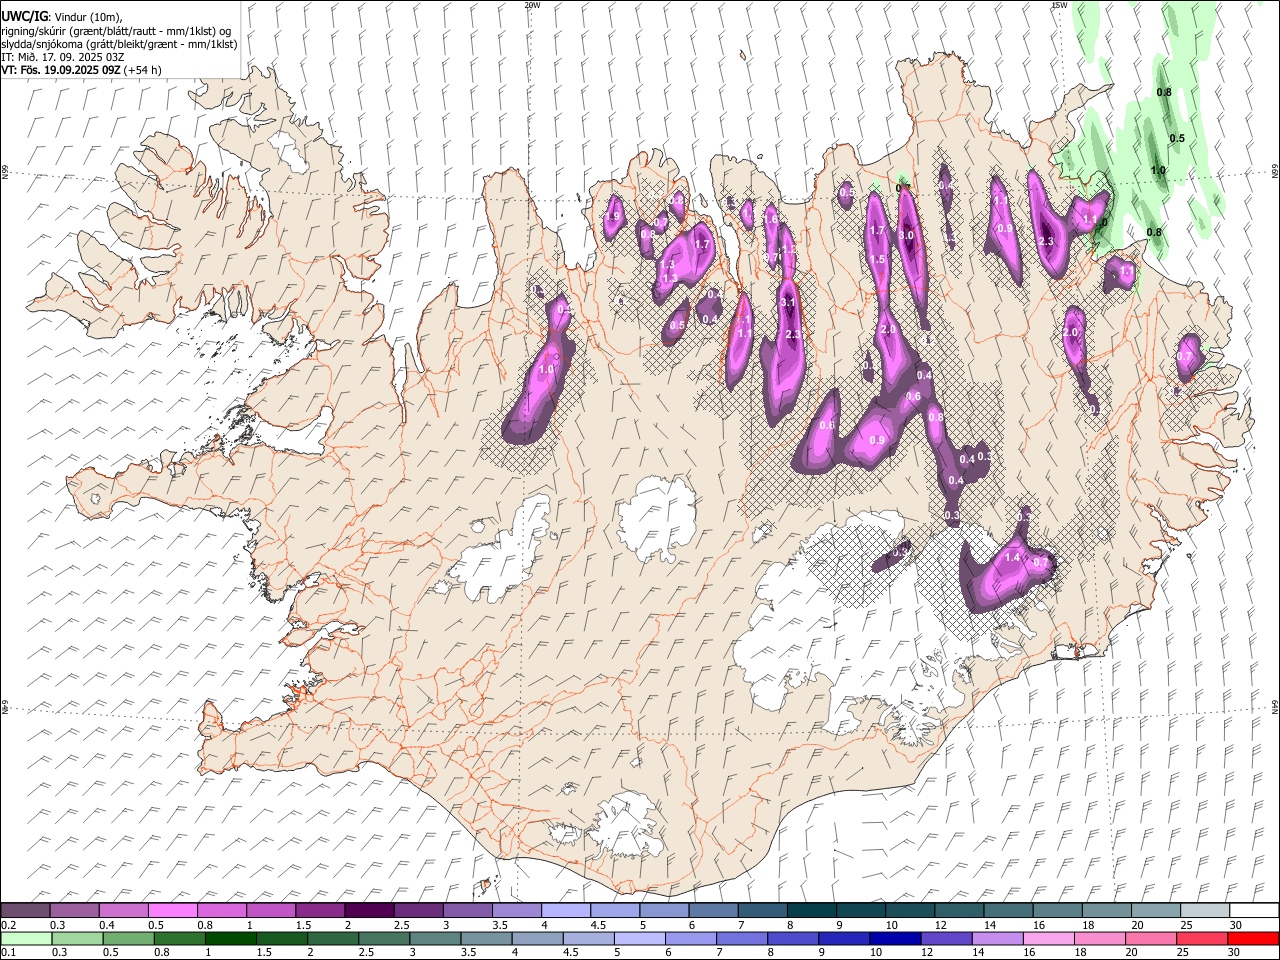Click the darkest purple 1.5–2 swatch, upper scale
Viewport: 1280px width, 960px height.
(x=369, y=911)
